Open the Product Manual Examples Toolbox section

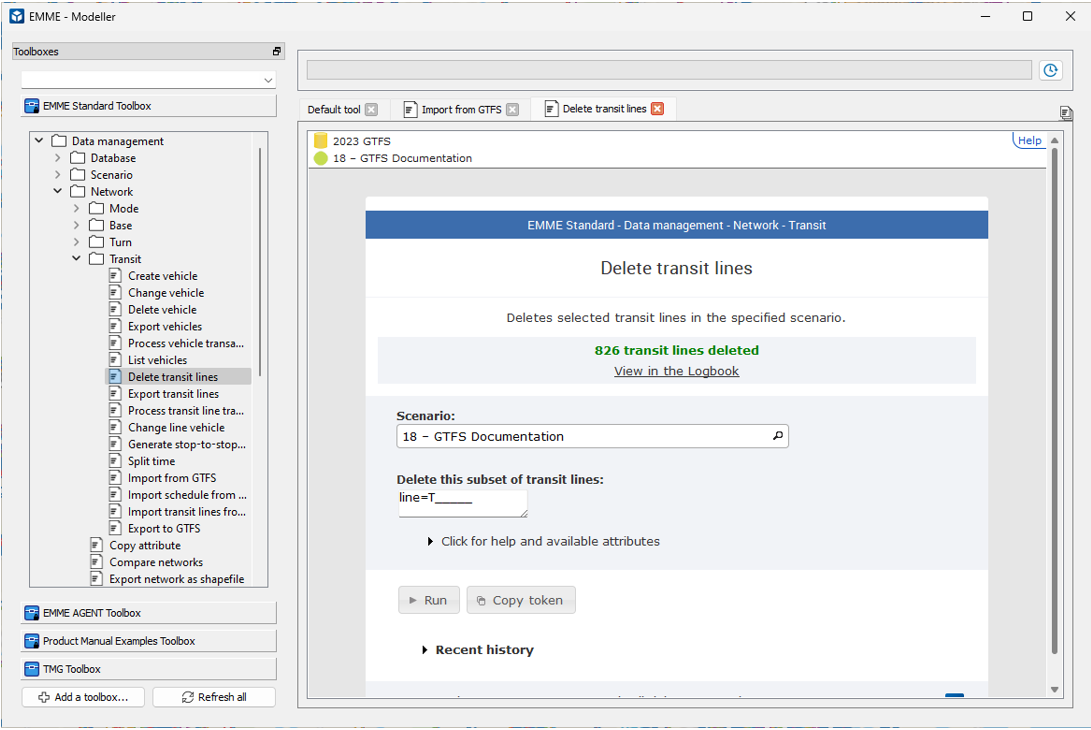[148, 641]
